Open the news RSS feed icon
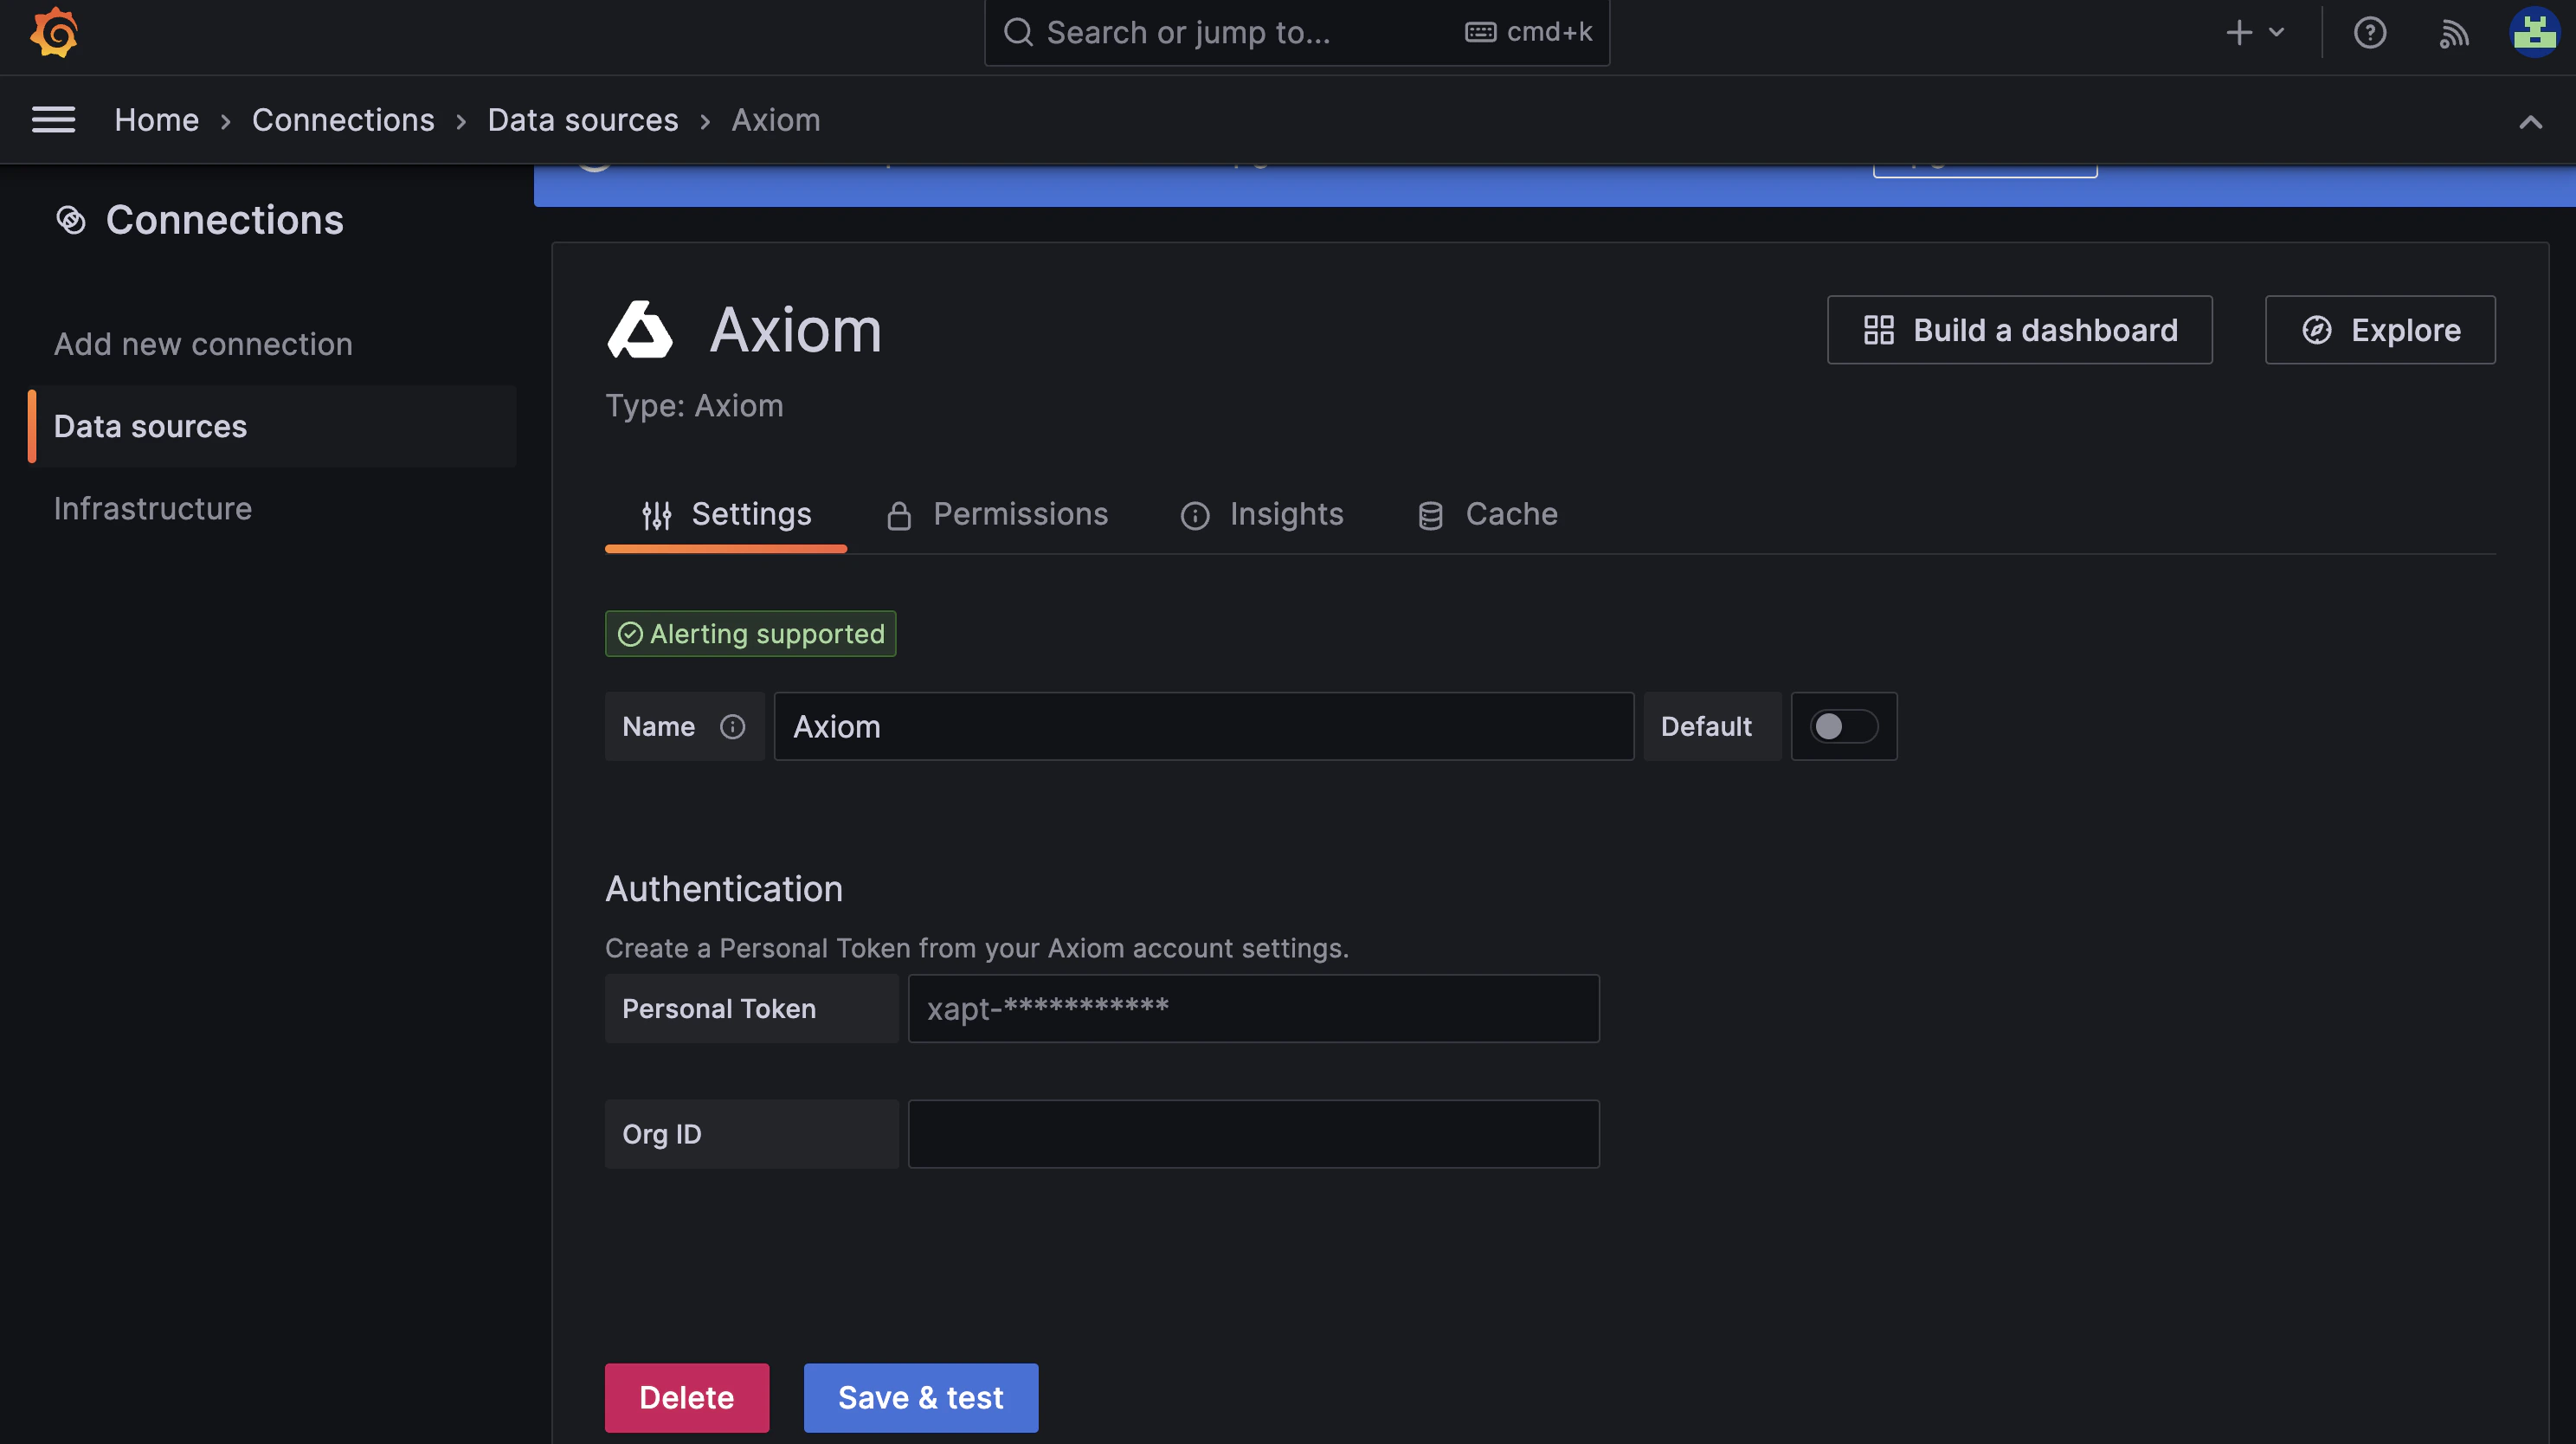Screen dimensions: 2576x1444 pos(2453,33)
